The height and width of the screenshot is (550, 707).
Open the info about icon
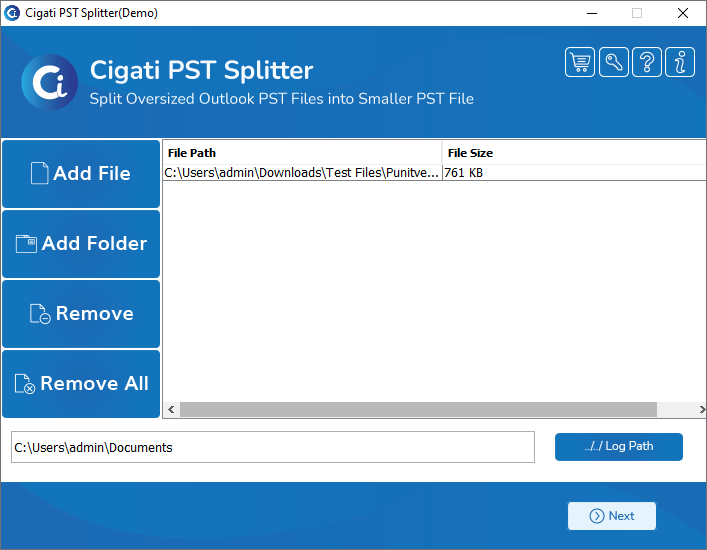pyautogui.click(x=680, y=62)
